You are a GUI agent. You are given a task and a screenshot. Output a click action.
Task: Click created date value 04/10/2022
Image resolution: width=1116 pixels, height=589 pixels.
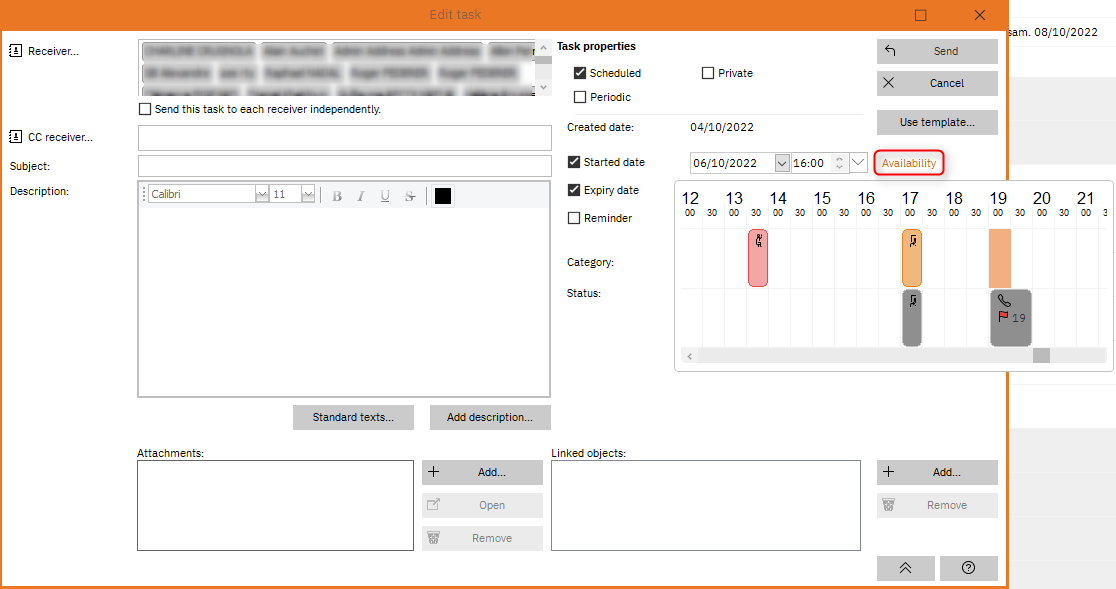[722, 127]
